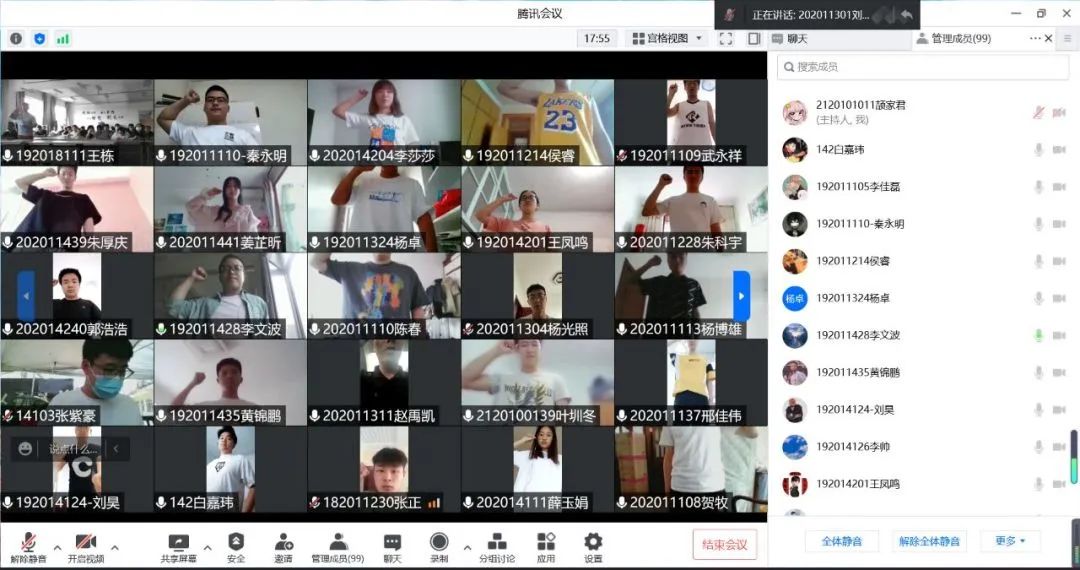Toggle 解除静音 microphone unmute button
This screenshot has height=570, width=1080.
point(28,542)
